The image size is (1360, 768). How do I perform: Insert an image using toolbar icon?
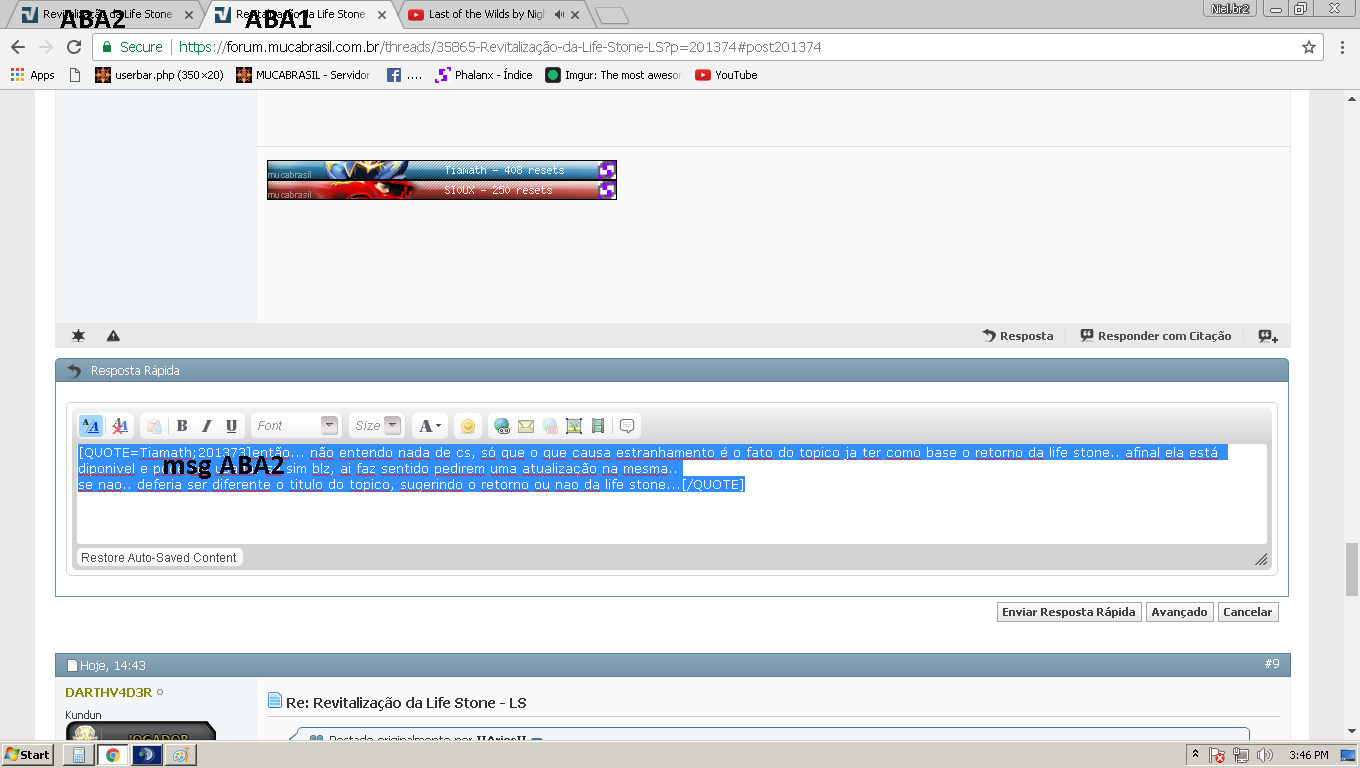(x=574, y=426)
